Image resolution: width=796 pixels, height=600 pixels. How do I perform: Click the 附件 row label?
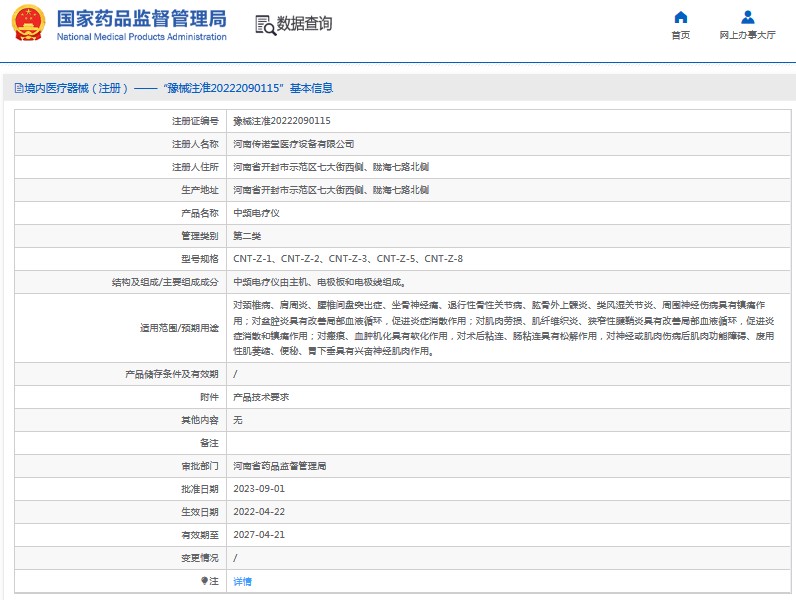[x=209, y=397]
